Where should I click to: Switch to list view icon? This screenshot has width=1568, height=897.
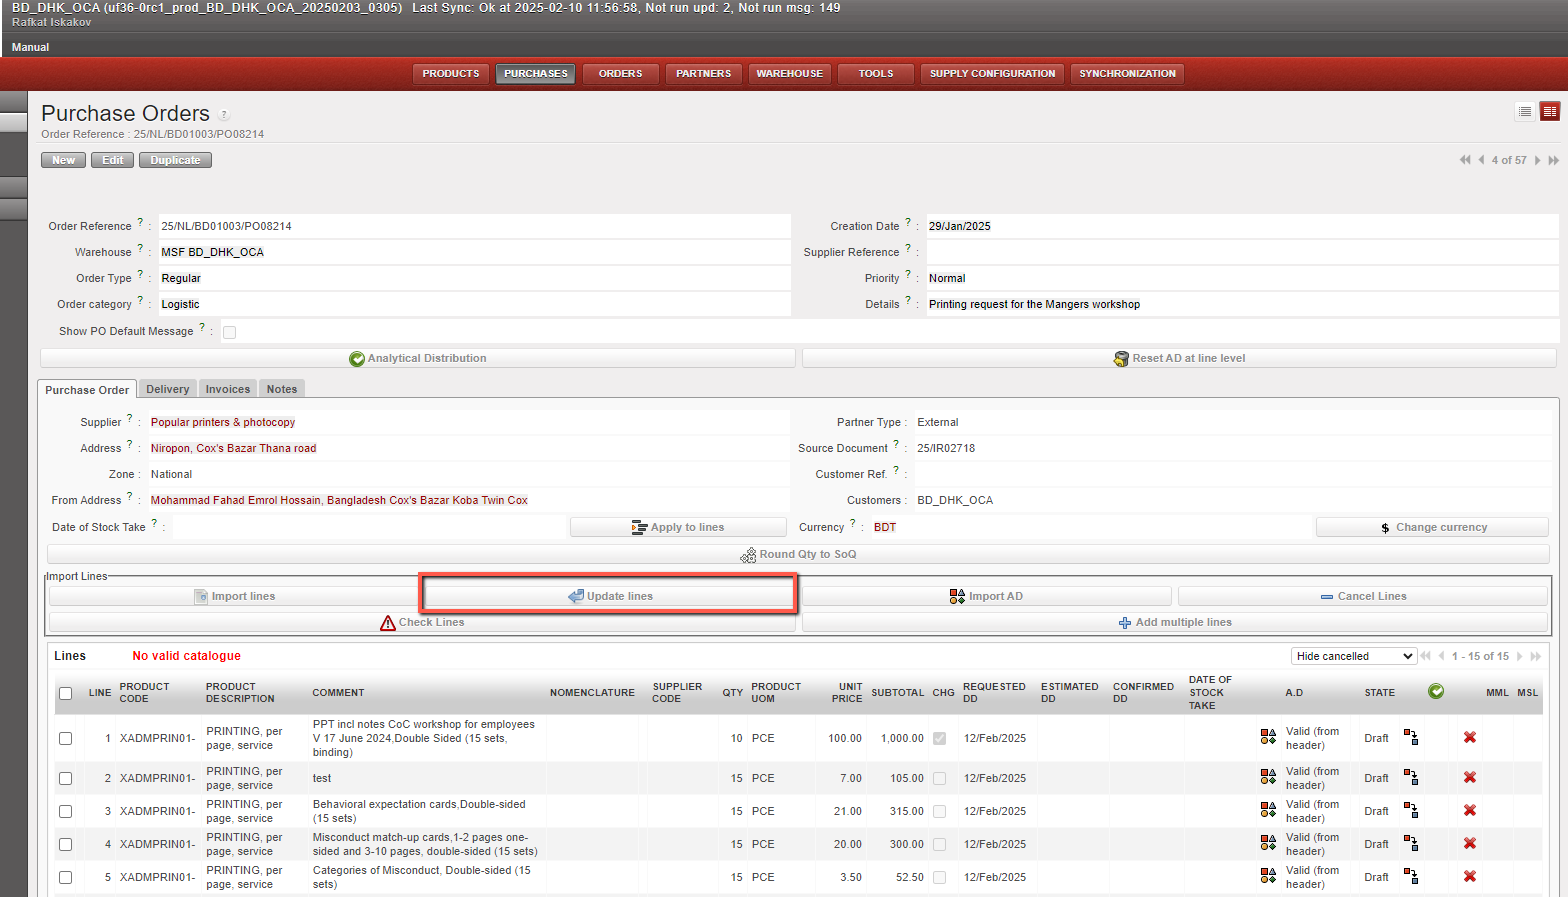click(1524, 112)
